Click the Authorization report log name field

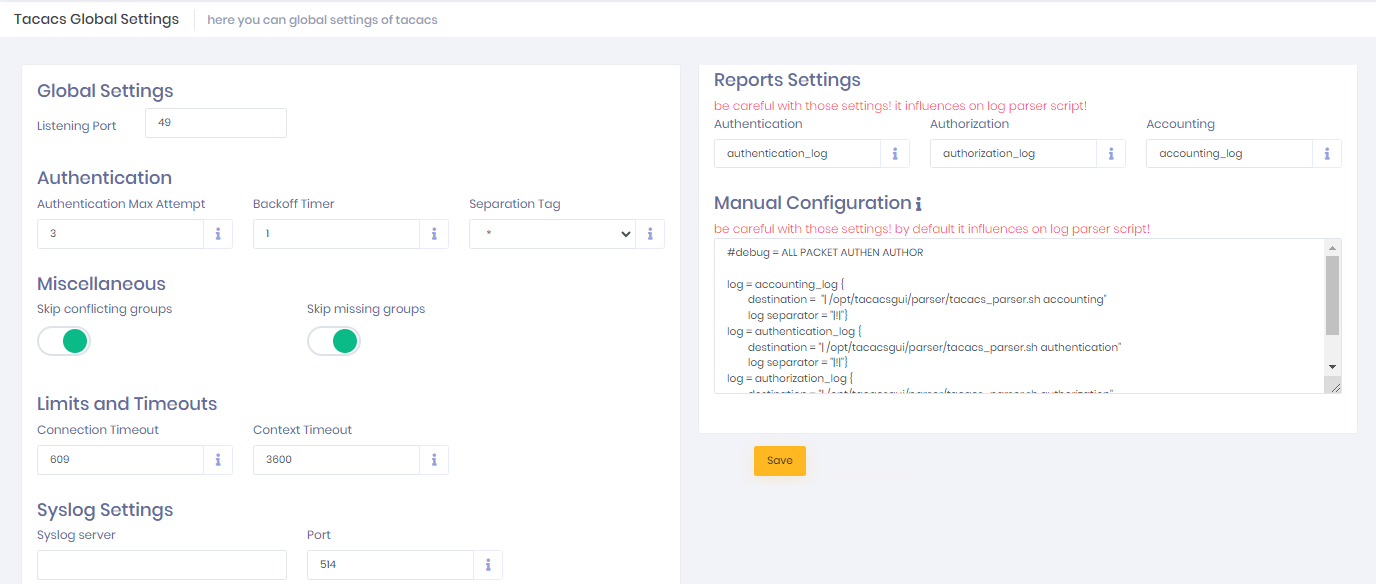pyautogui.click(x=1014, y=154)
